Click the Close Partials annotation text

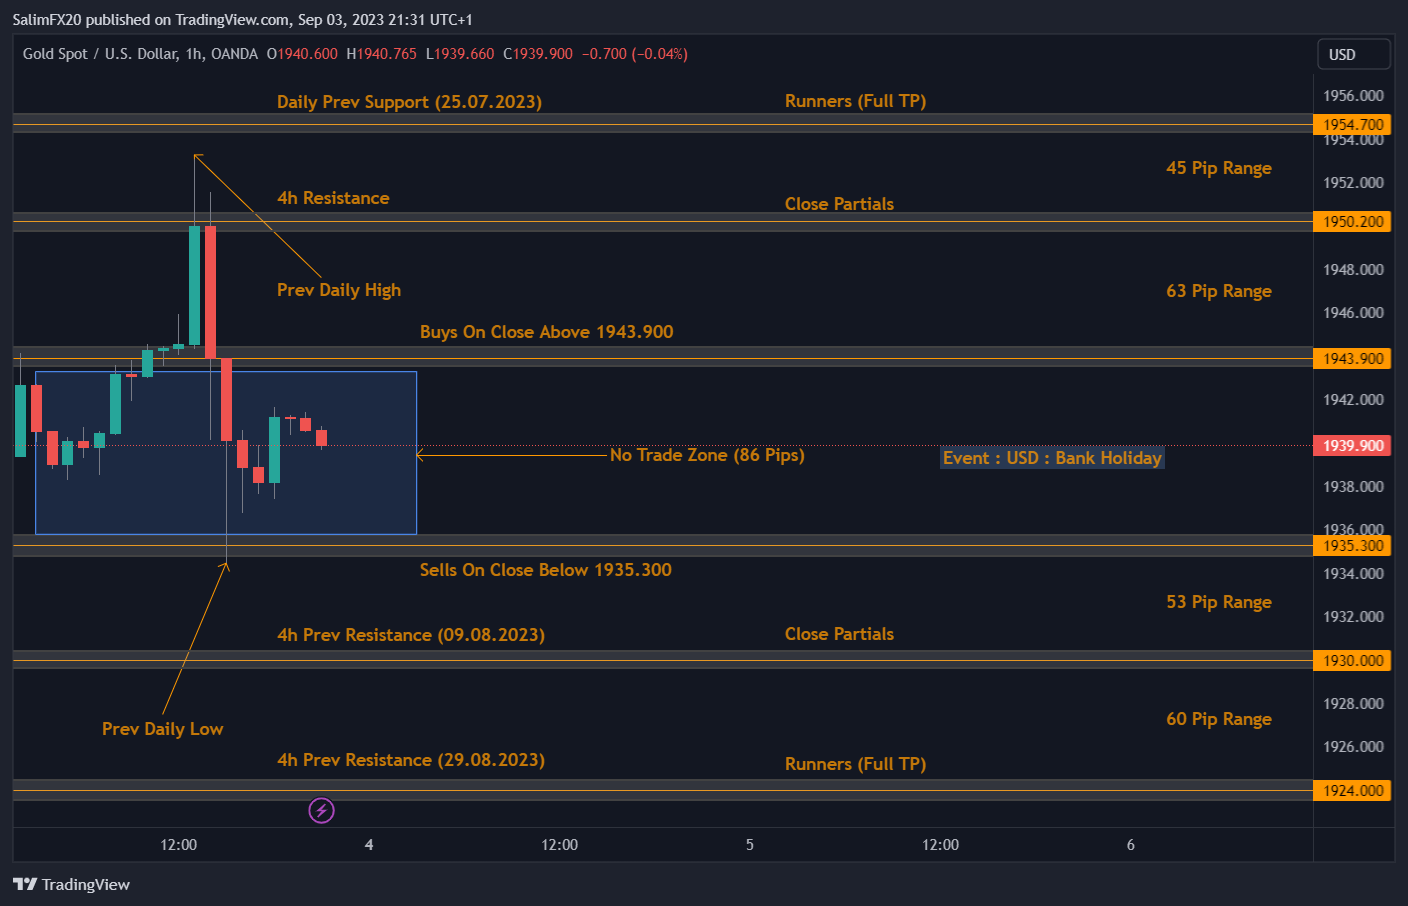(x=839, y=203)
